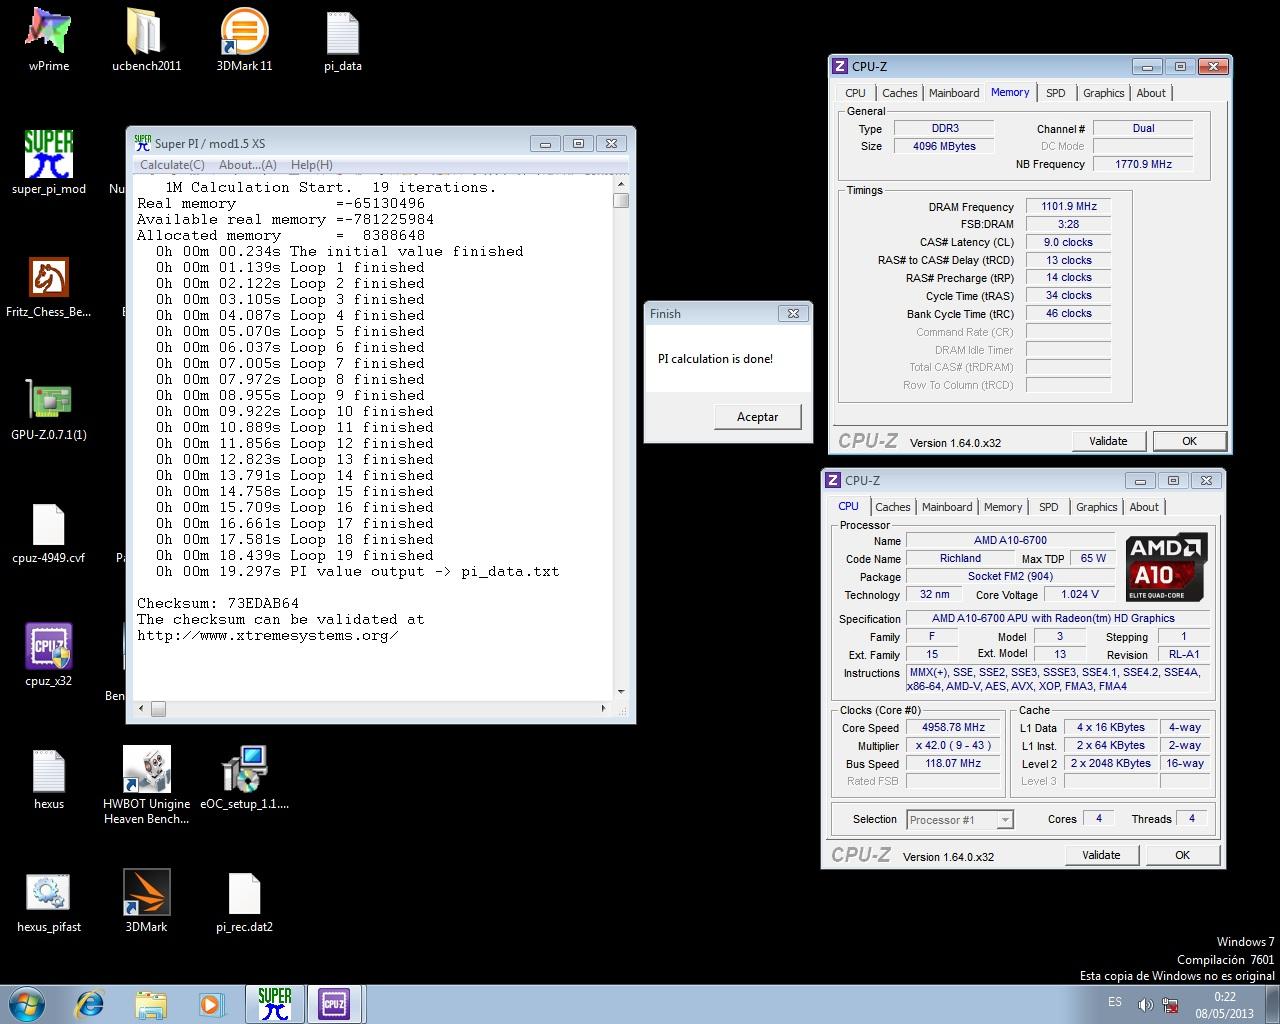Launch Internet Explorer from taskbar

pos(90,1003)
